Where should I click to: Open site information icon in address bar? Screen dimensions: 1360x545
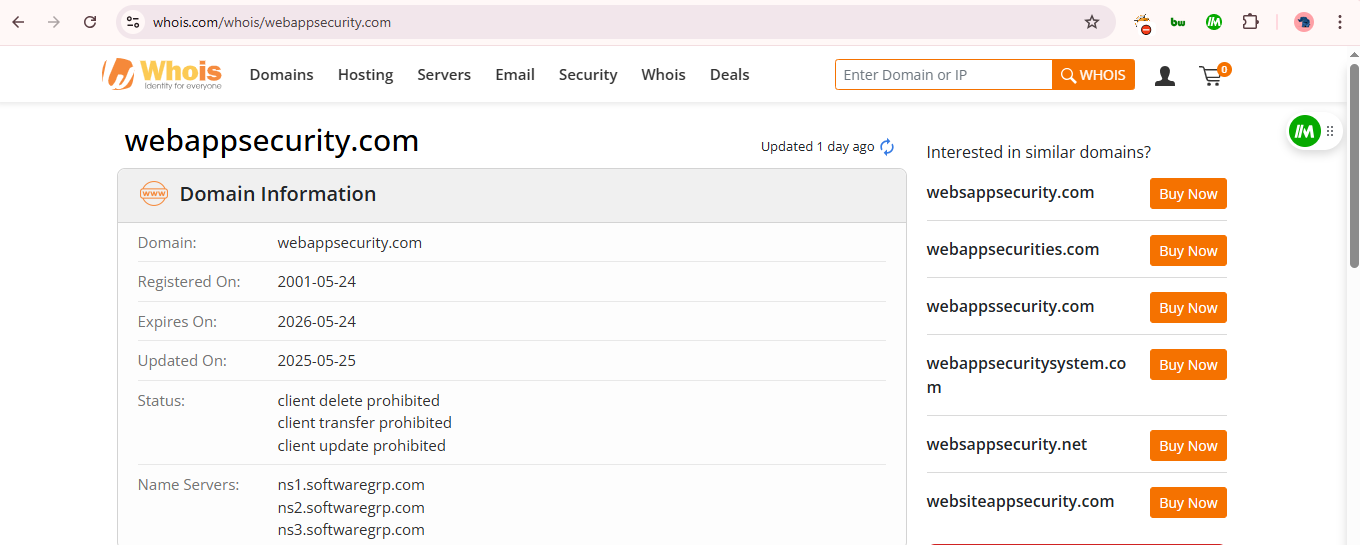[x=133, y=22]
